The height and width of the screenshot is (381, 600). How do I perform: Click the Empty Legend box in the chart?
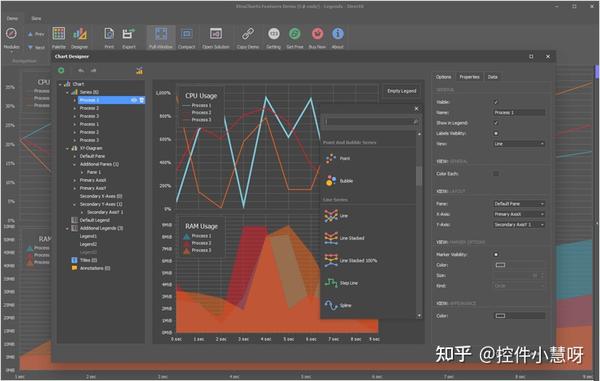401,91
